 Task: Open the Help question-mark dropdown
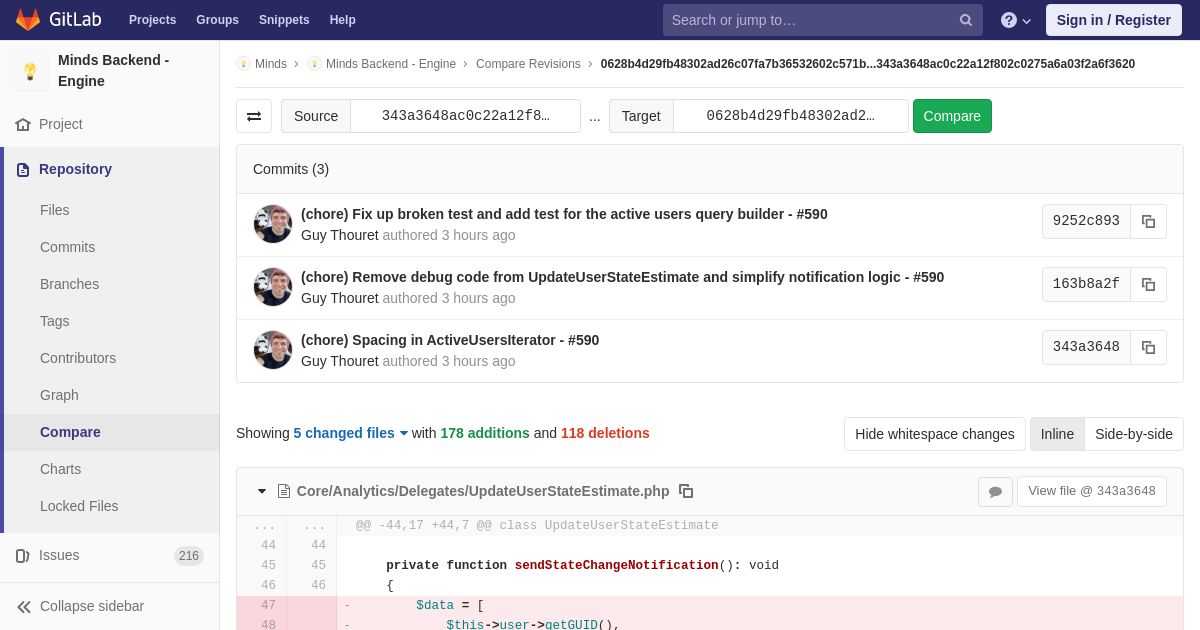coord(1016,20)
